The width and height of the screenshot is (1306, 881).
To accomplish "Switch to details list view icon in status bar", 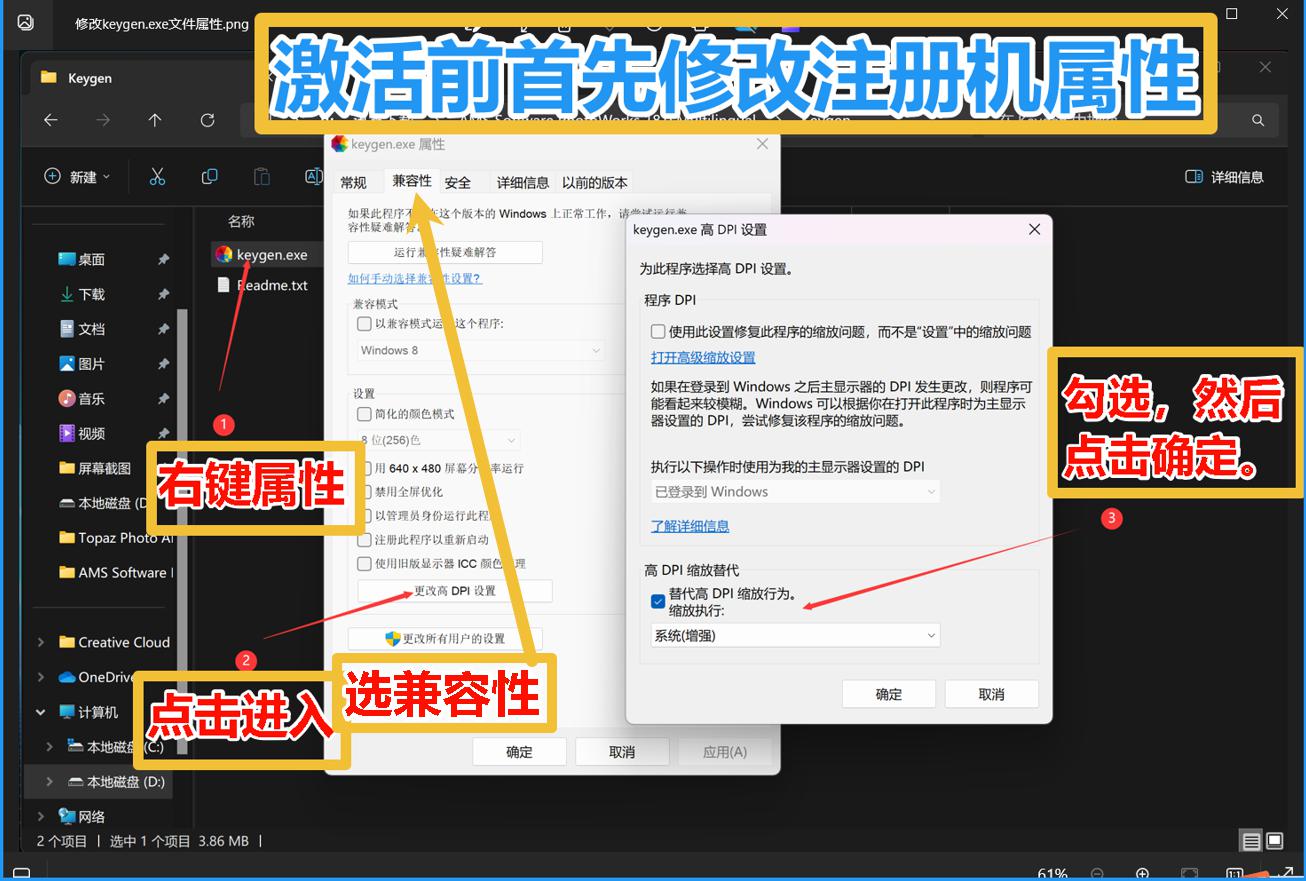I will point(1251,841).
